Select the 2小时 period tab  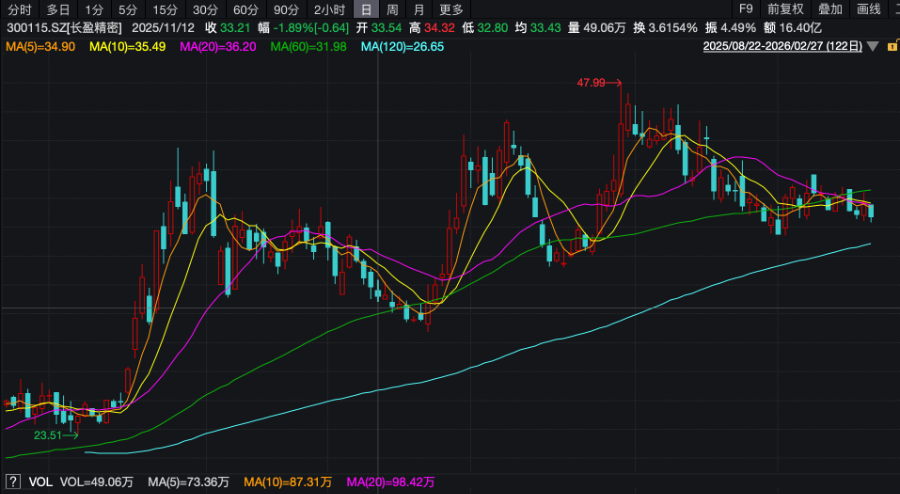click(x=329, y=9)
